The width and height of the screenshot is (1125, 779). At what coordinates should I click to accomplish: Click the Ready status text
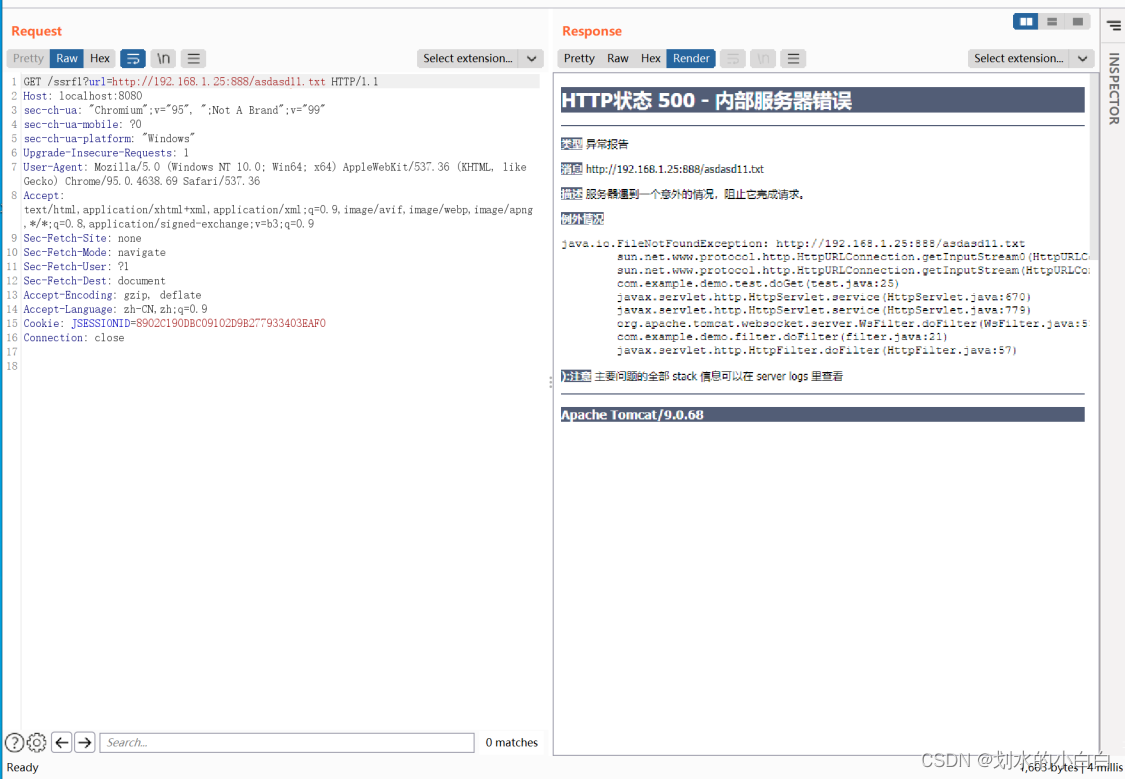[22, 768]
